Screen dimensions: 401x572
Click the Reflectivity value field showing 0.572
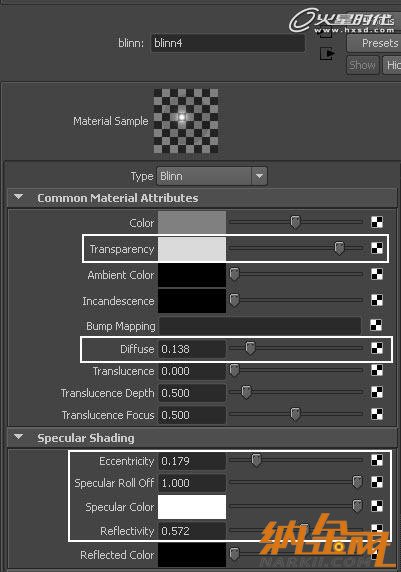192,531
